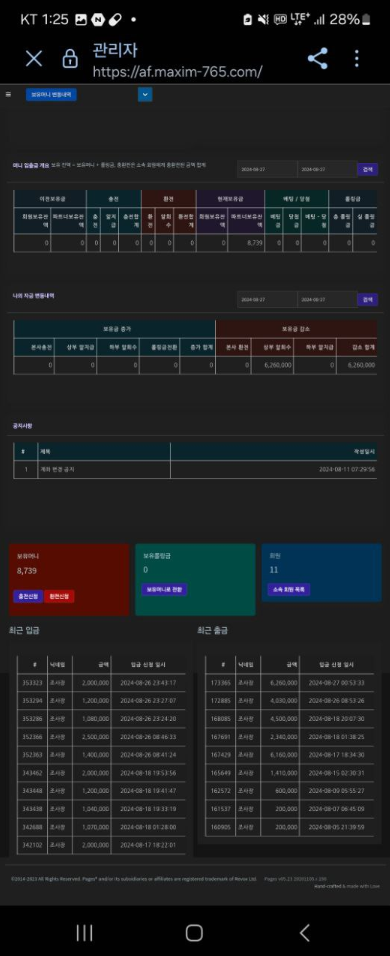Select start date field in money overview
The image size is (390, 956).
click(x=266, y=169)
